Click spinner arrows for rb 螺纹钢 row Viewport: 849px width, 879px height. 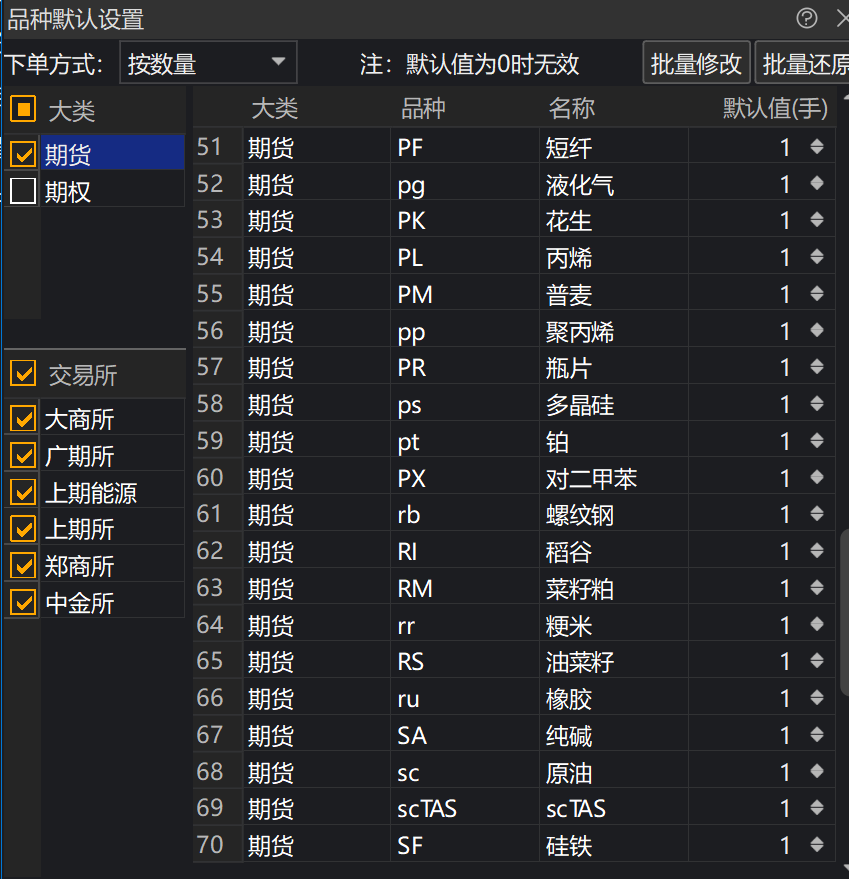coord(817,515)
